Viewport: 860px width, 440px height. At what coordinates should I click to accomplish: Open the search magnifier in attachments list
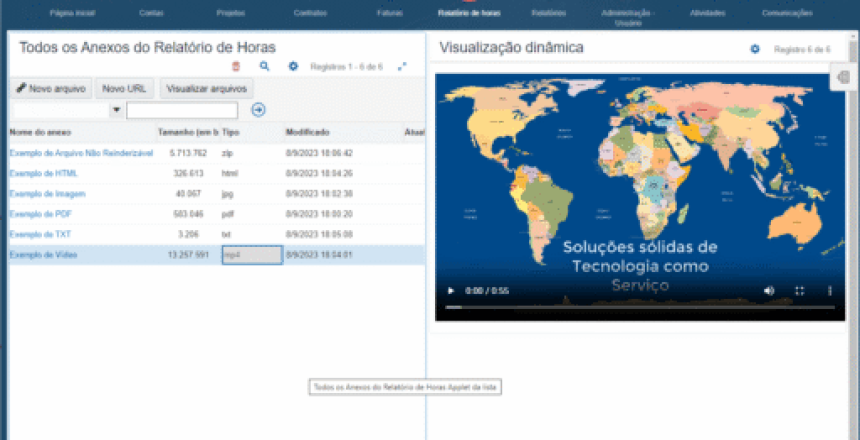coord(264,66)
